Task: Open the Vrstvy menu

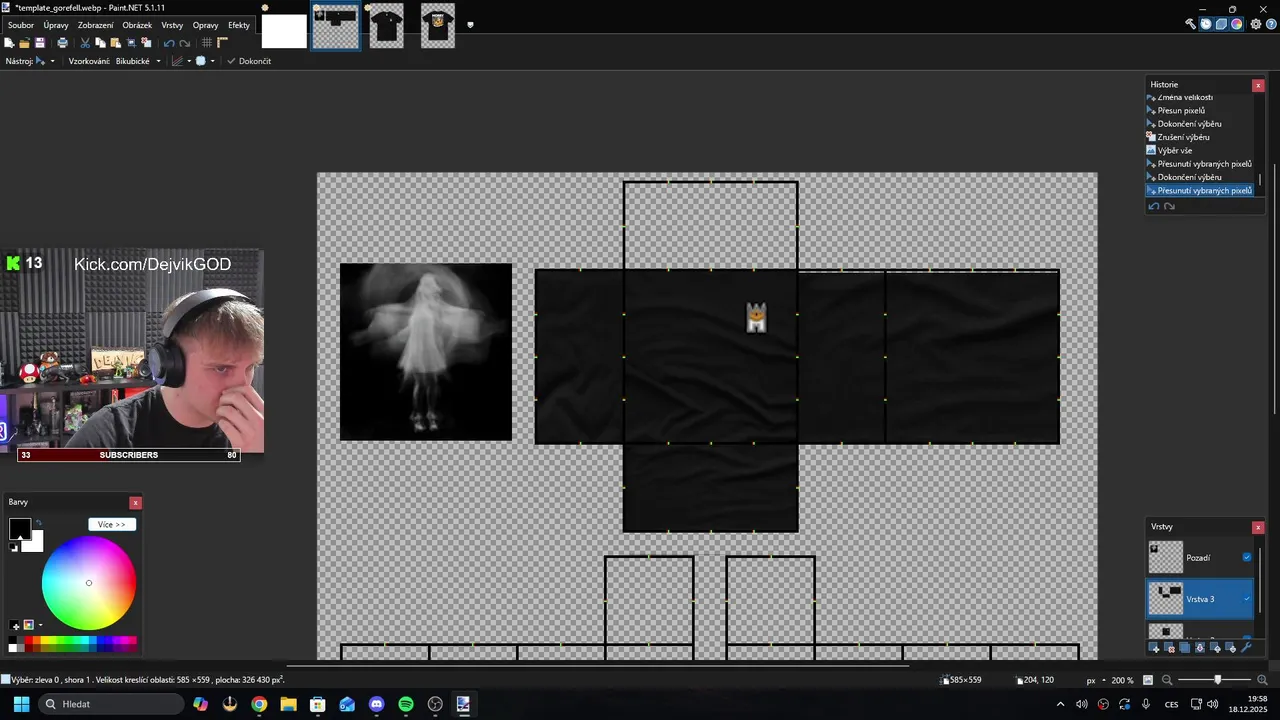Action: pyautogui.click(x=172, y=25)
